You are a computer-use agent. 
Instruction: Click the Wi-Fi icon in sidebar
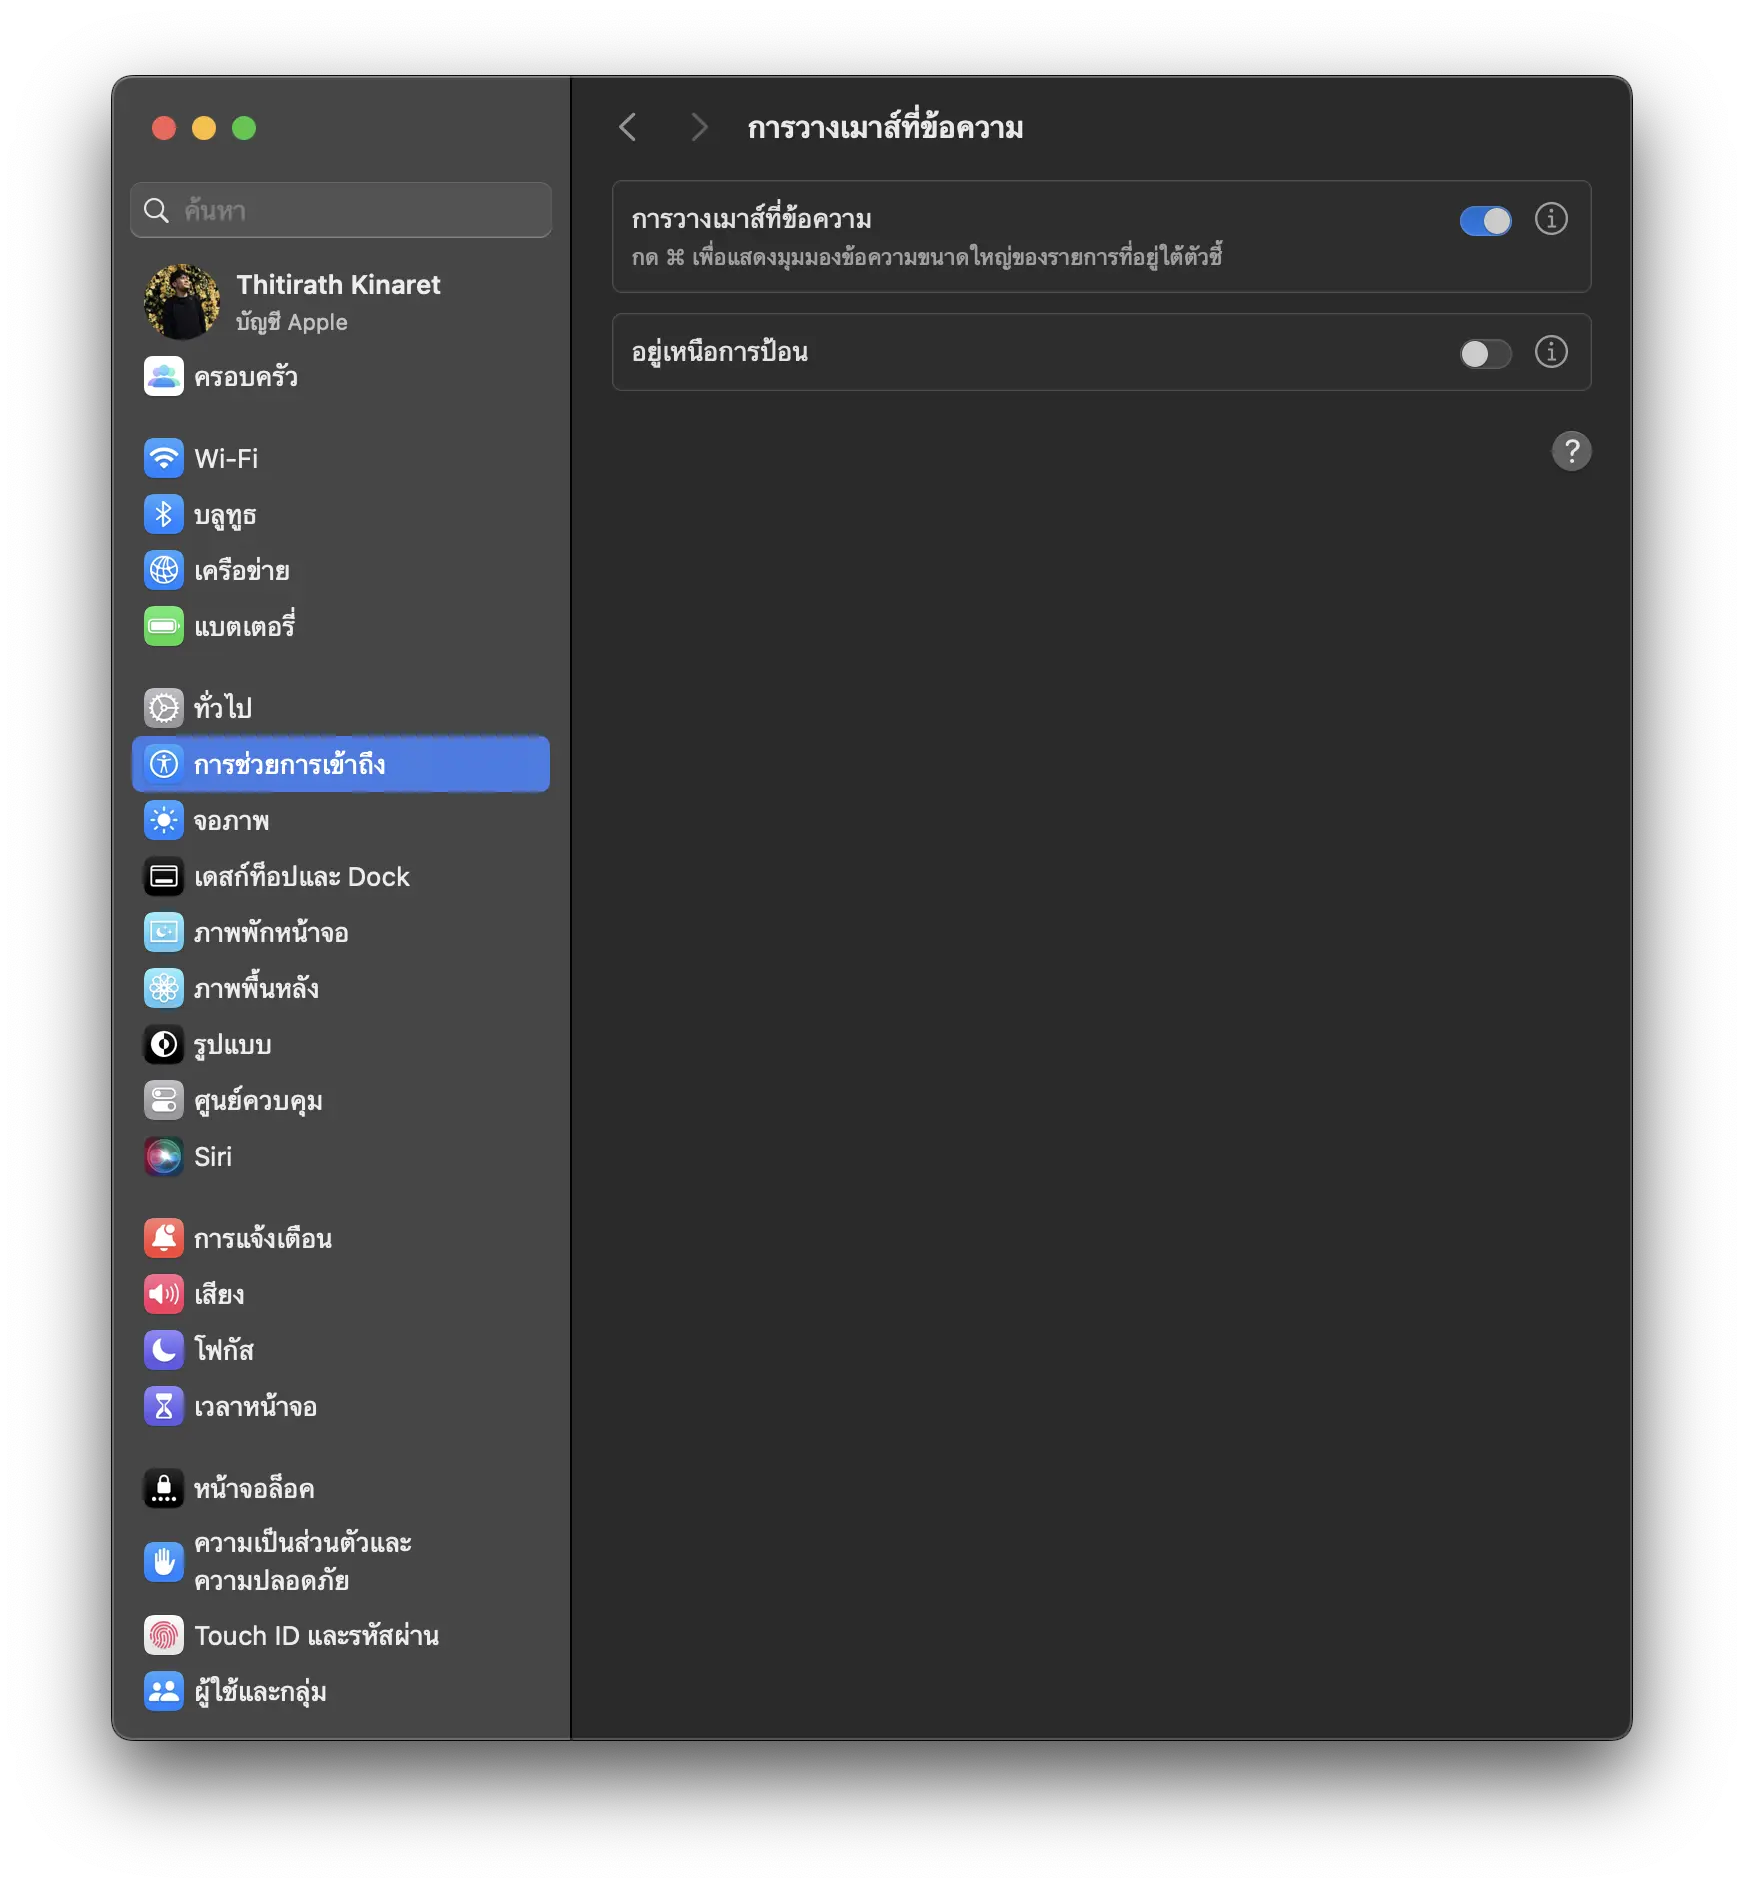[x=164, y=459]
